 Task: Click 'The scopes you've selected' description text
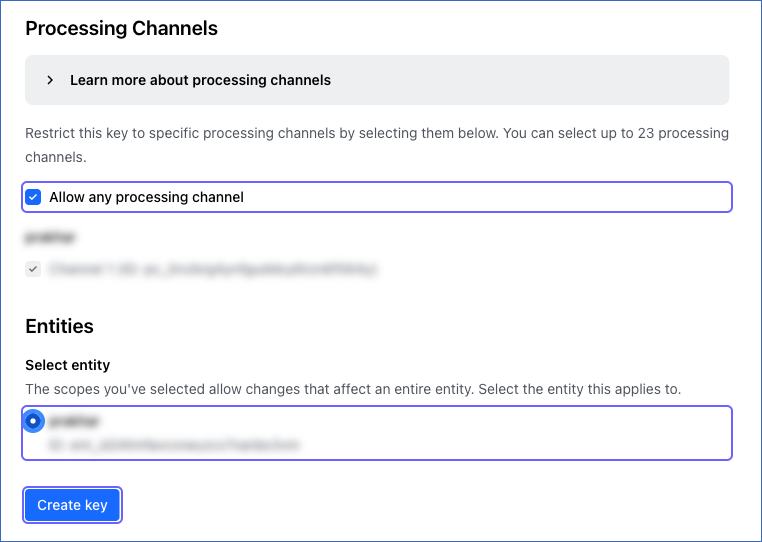(353, 389)
